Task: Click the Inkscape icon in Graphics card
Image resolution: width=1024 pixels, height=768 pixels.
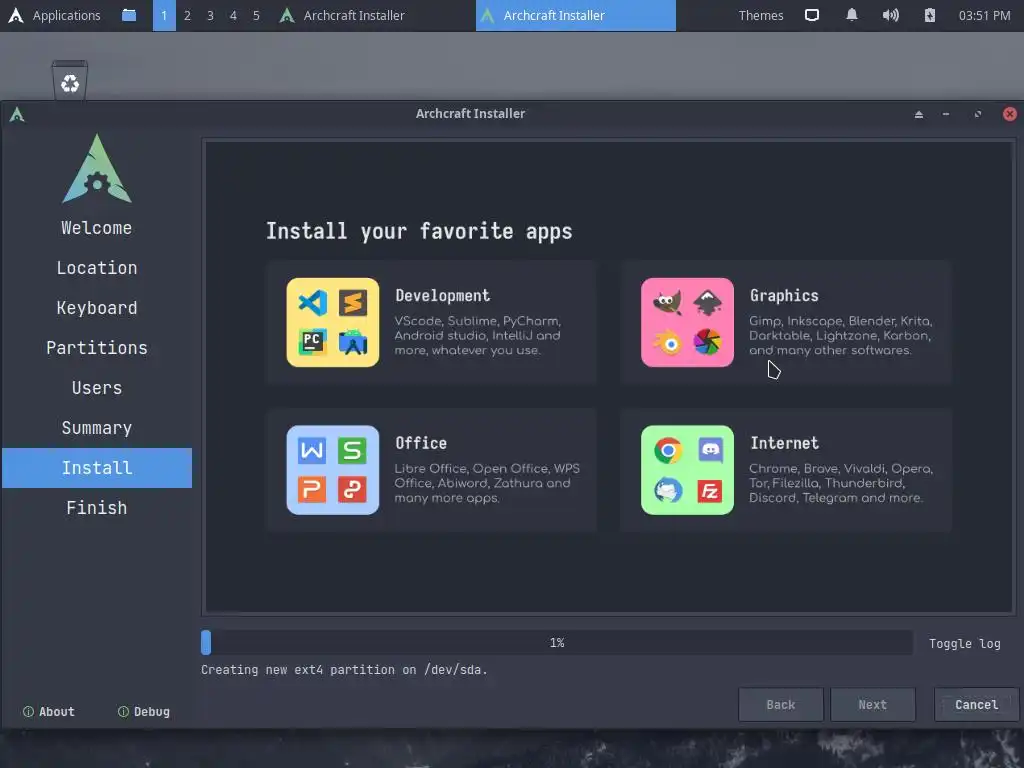Action: 707,303
